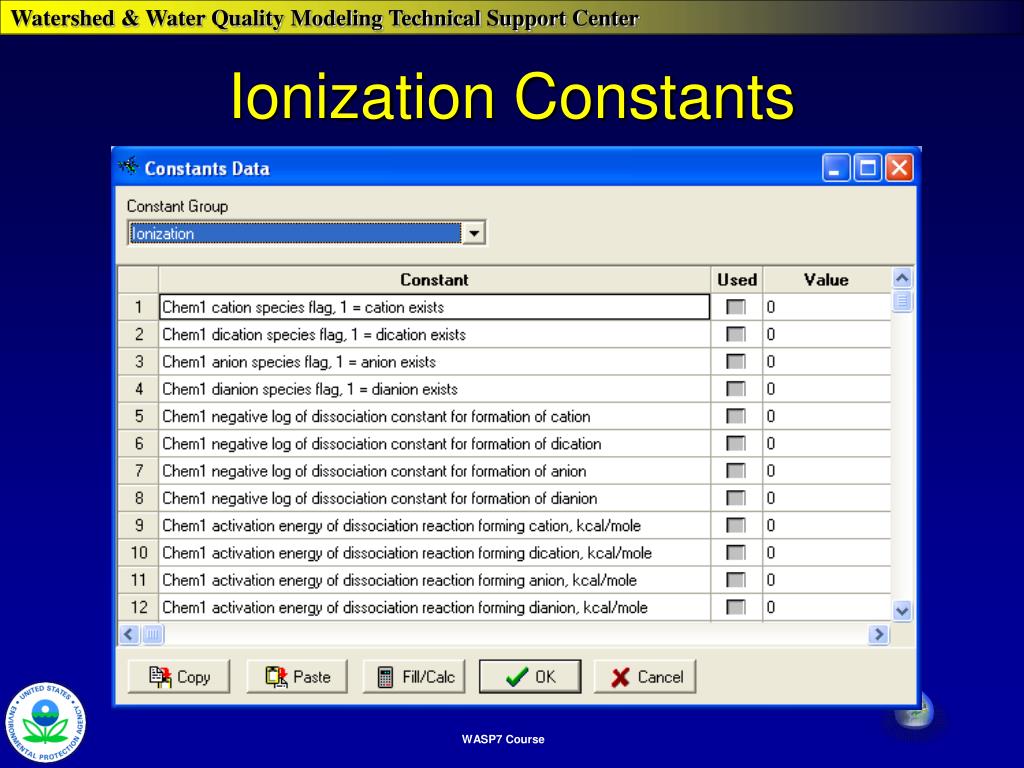Select 'dissociation constant for formation of anion' text

coord(449,471)
